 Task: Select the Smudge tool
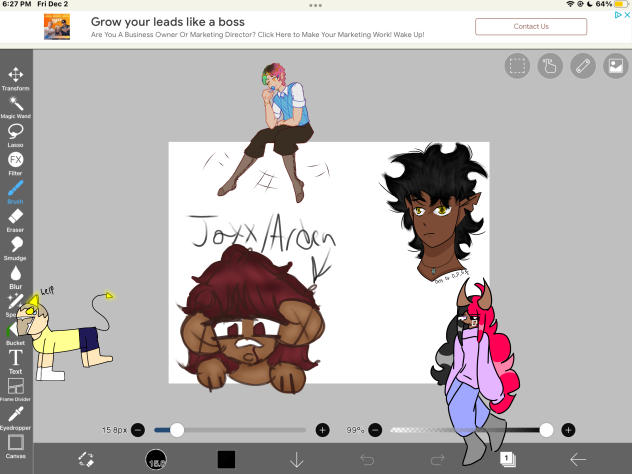pyautogui.click(x=15, y=249)
